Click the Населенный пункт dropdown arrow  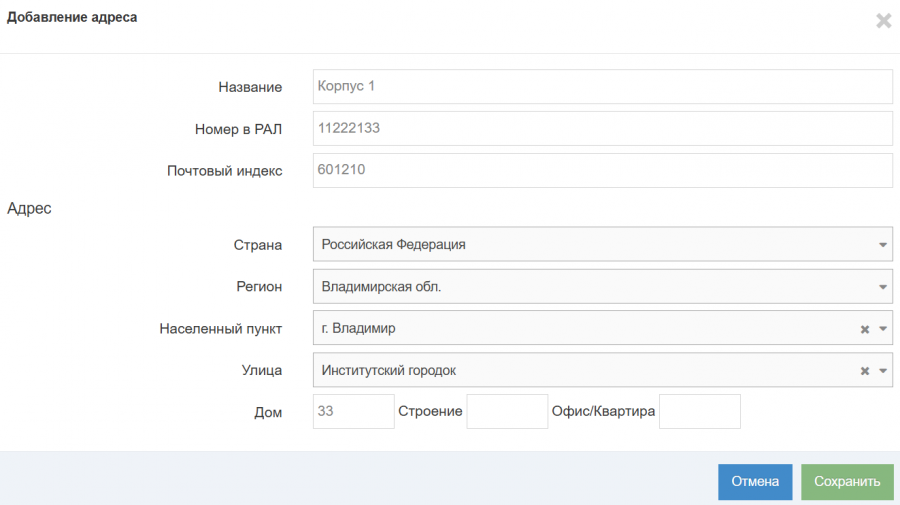883,329
